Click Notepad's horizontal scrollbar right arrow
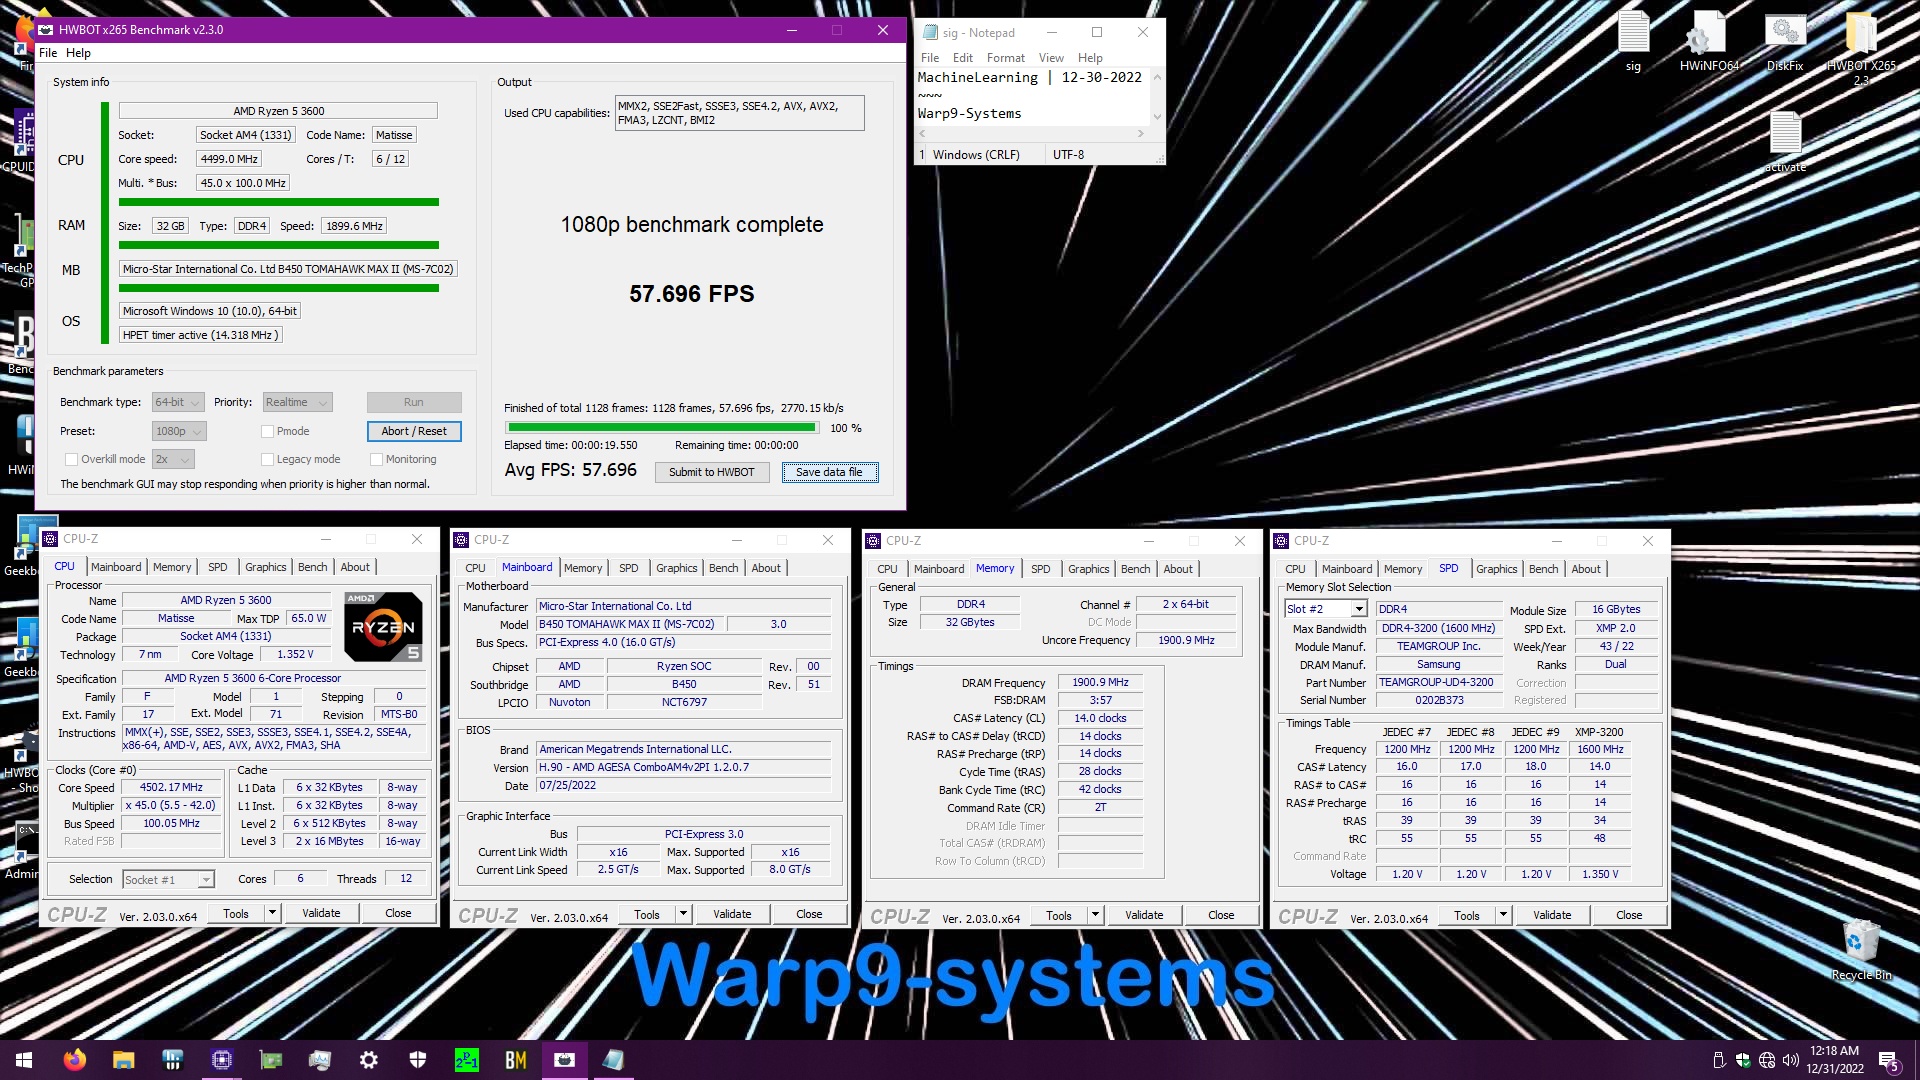Screen dimensions: 1920x1080 1140,133
